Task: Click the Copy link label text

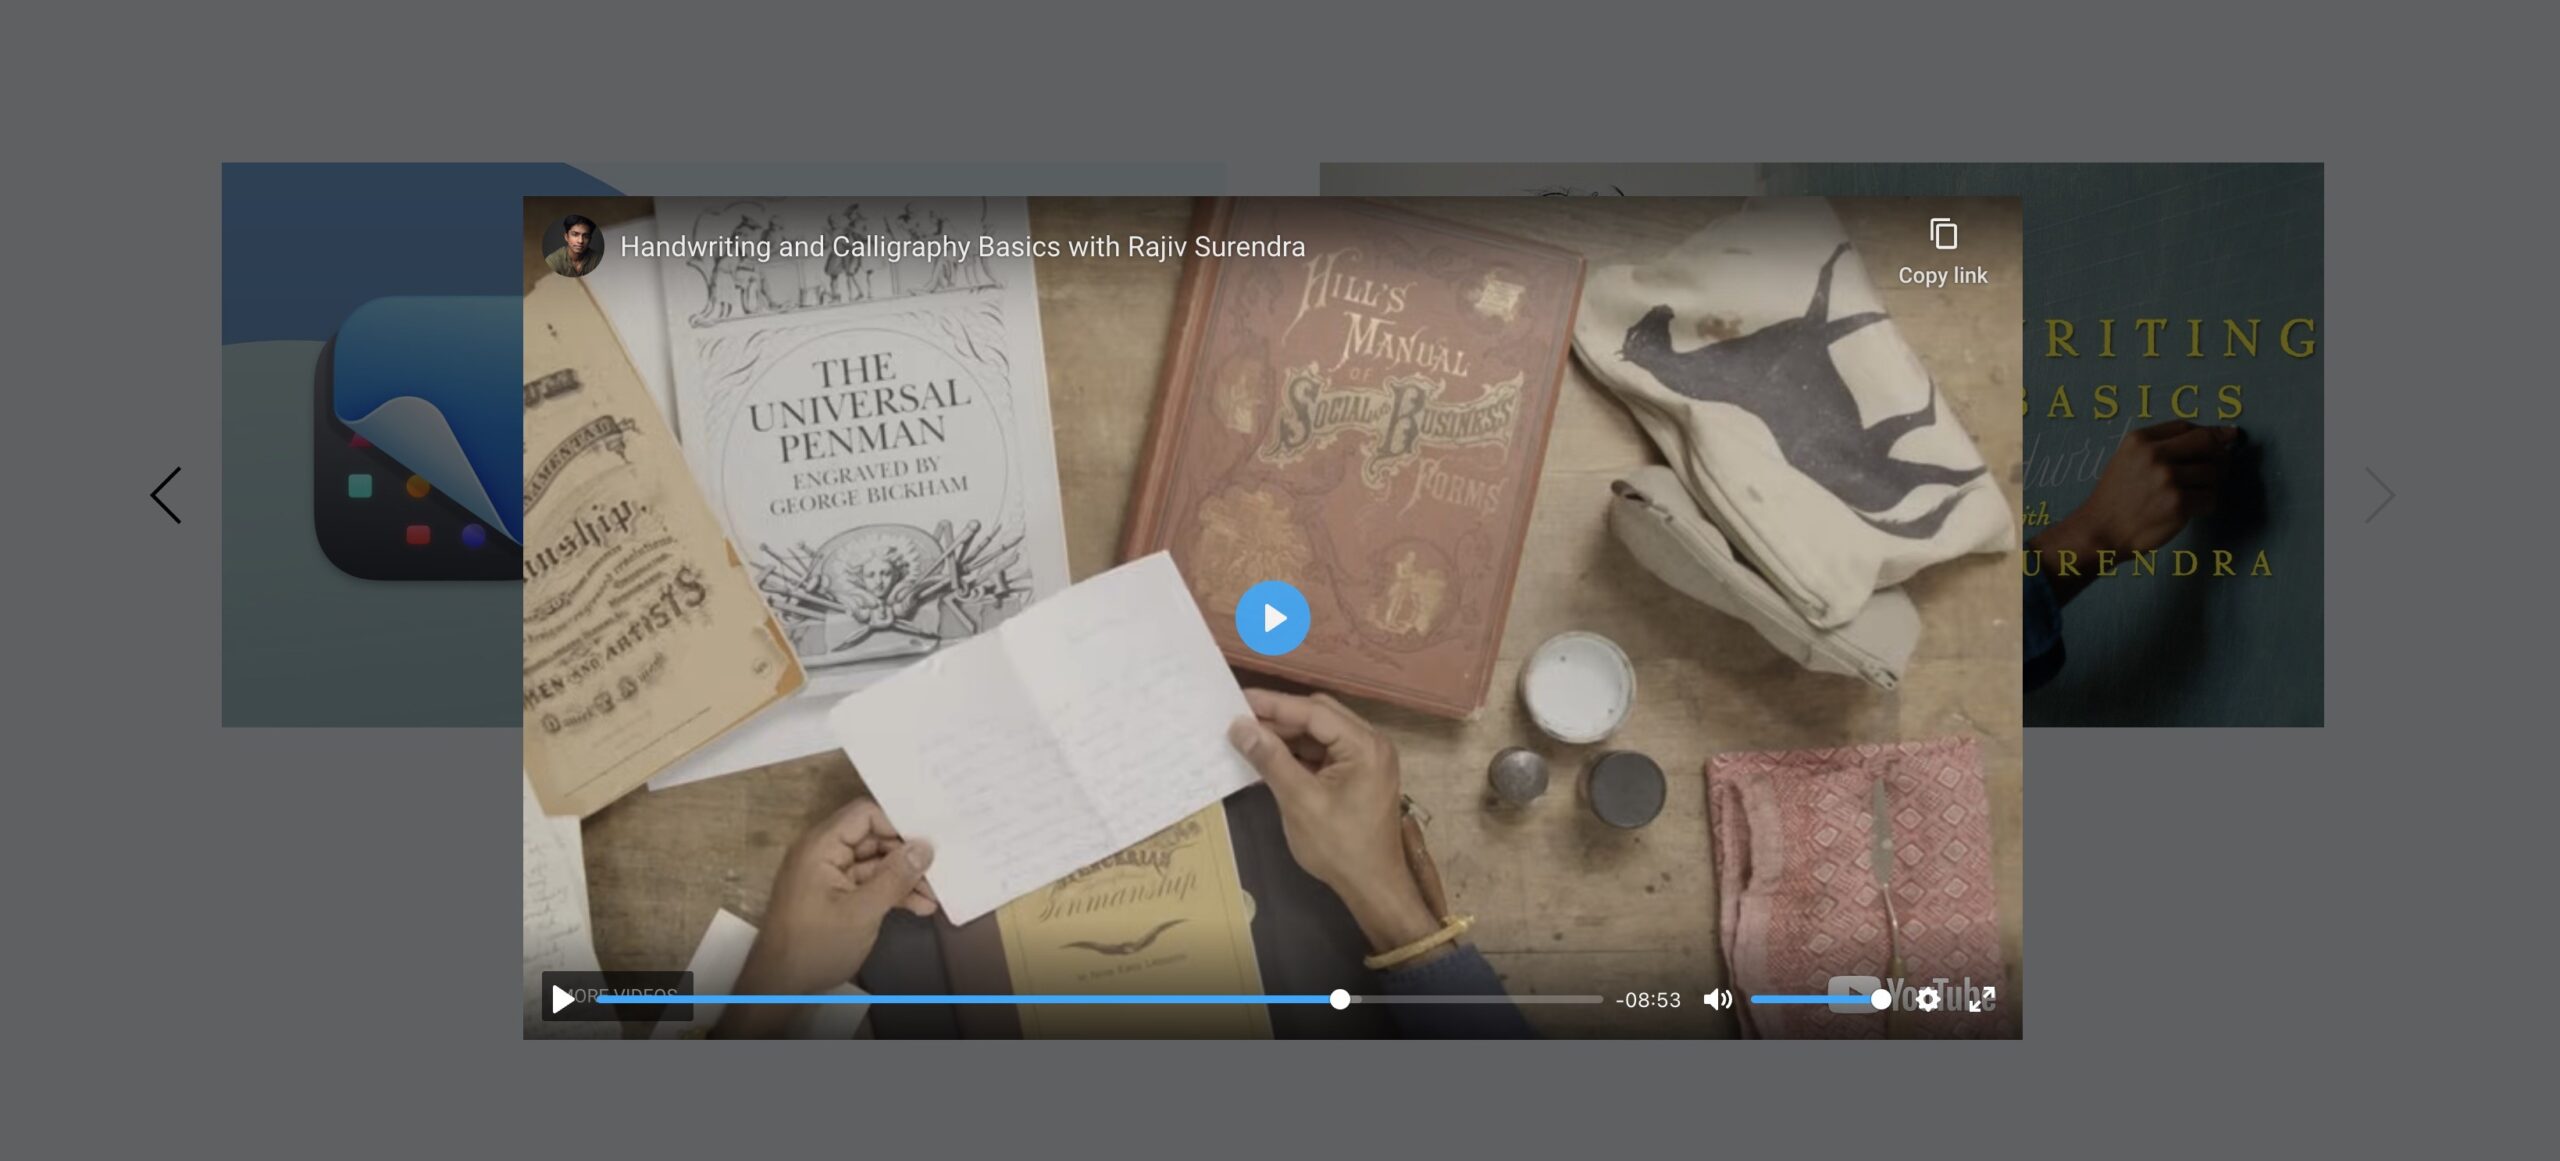Action: [1943, 274]
